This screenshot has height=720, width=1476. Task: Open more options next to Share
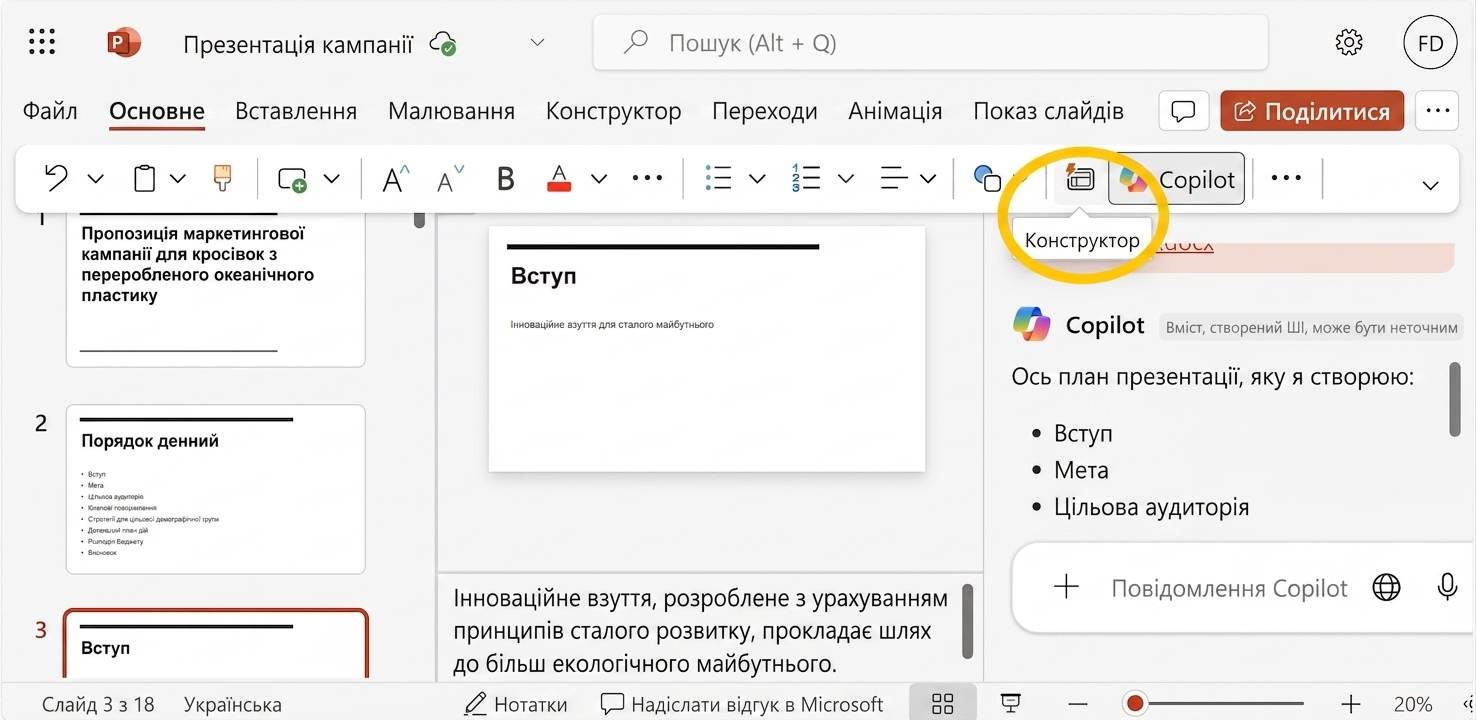1437,111
